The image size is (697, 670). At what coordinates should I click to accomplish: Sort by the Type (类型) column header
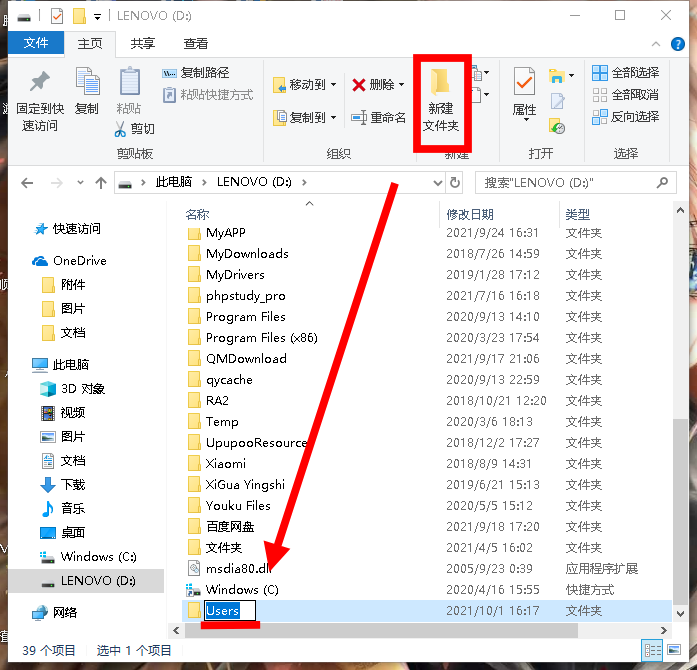577,214
